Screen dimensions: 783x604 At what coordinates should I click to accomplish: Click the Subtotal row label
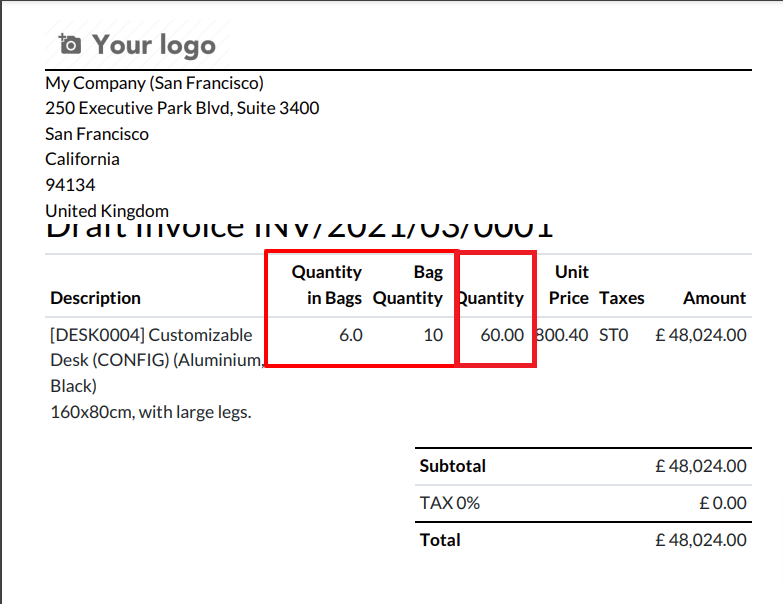click(452, 466)
